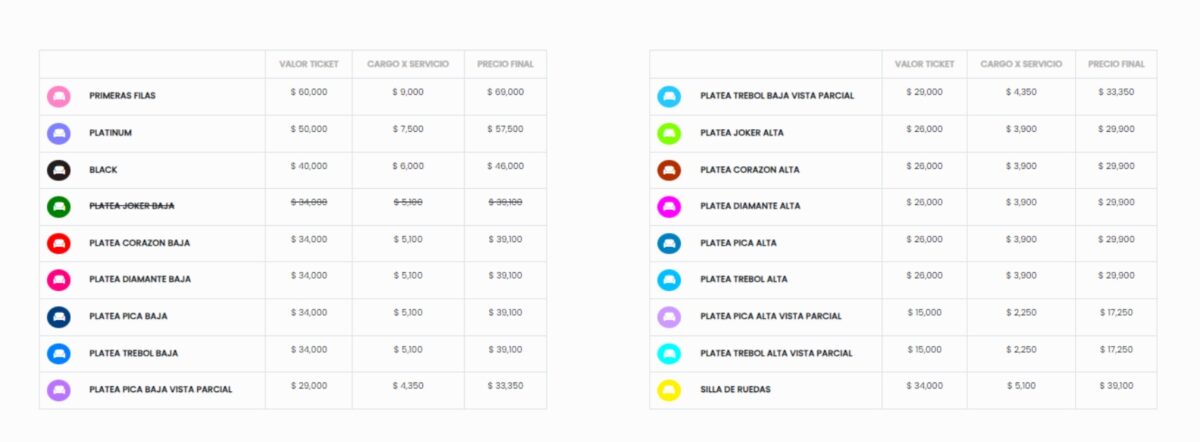Select the Platea Diamante Baja row label
This screenshot has height=442, width=1200.
click(140, 280)
